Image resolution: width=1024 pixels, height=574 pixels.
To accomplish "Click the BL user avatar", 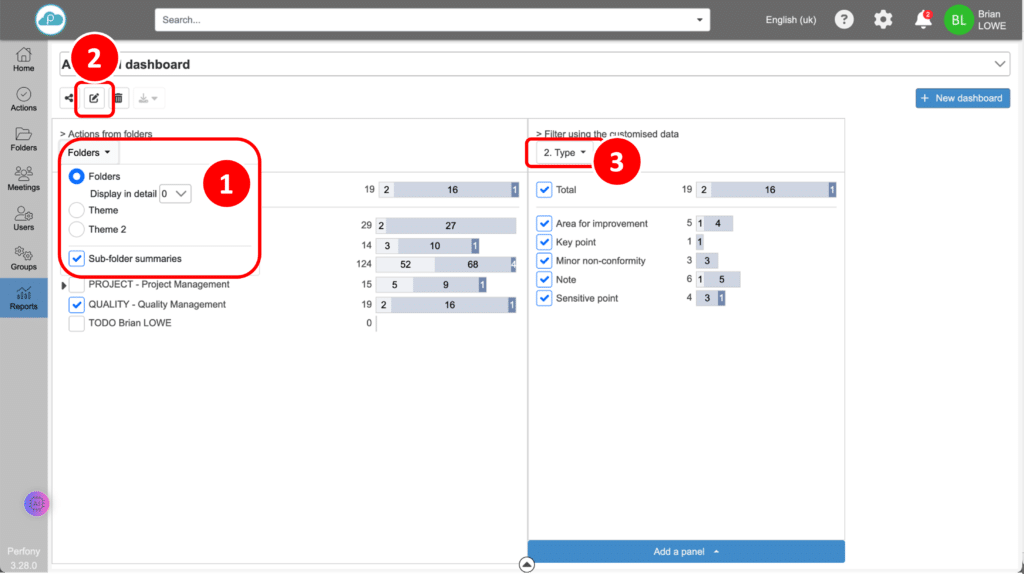I will click(959, 20).
